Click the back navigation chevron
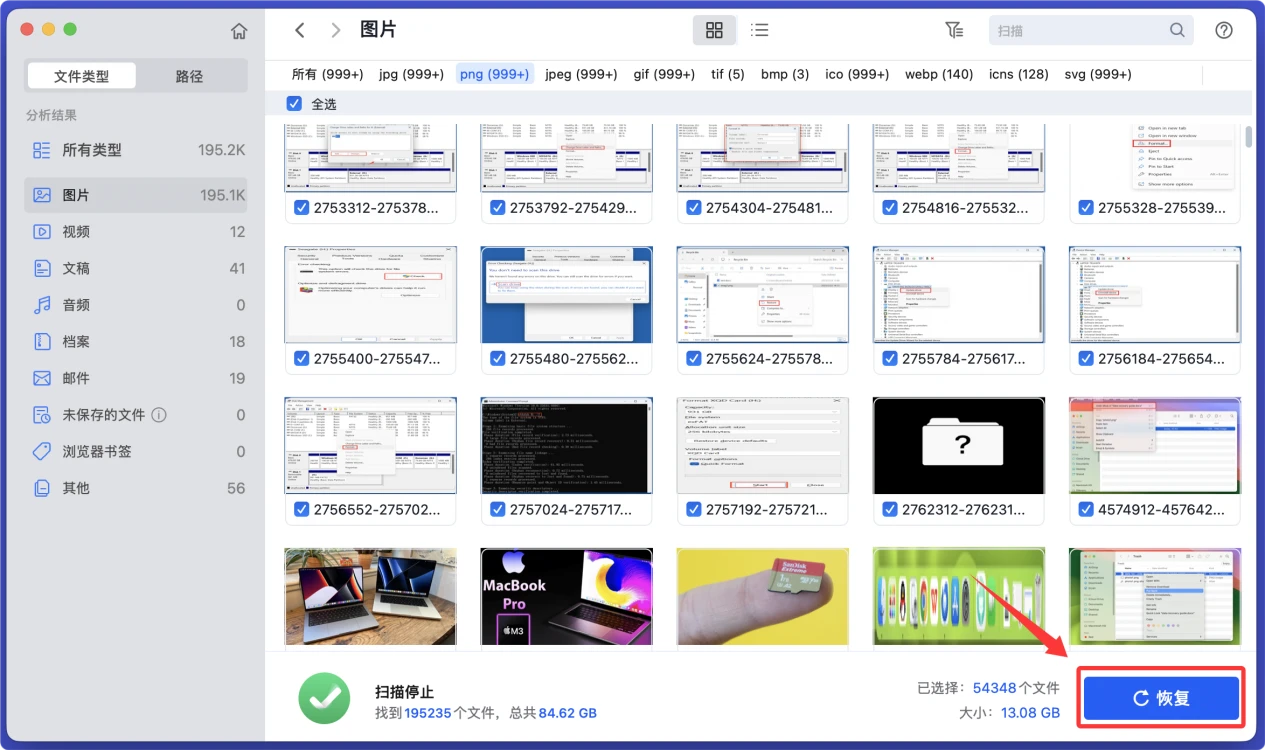The image size is (1265, 750). (299, 30)
